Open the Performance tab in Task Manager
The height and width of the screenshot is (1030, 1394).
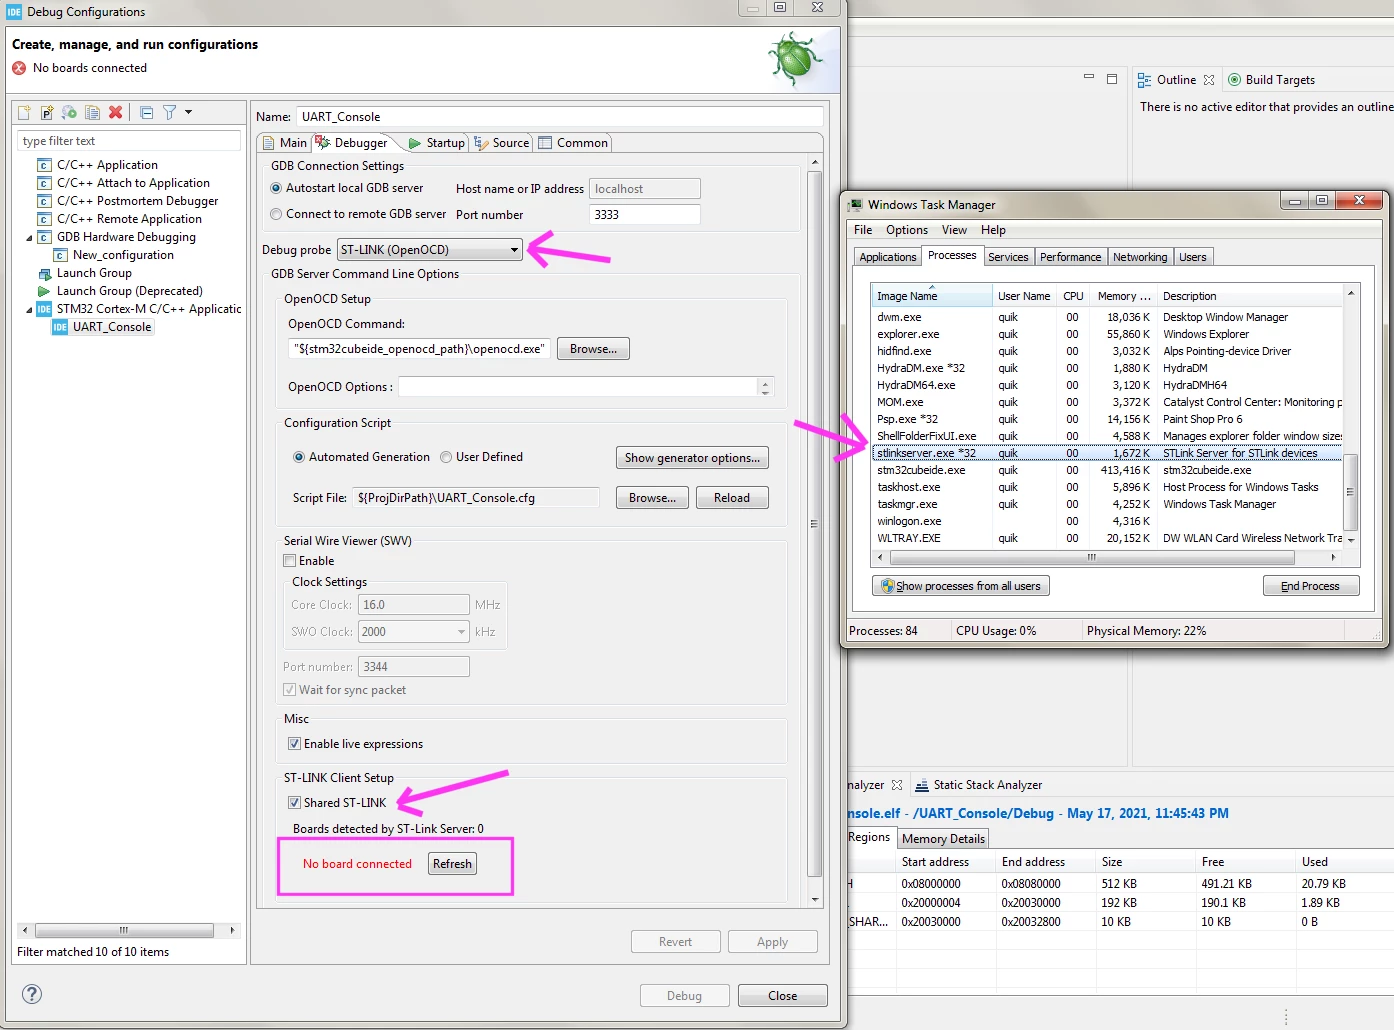[x=1070, y=257]
